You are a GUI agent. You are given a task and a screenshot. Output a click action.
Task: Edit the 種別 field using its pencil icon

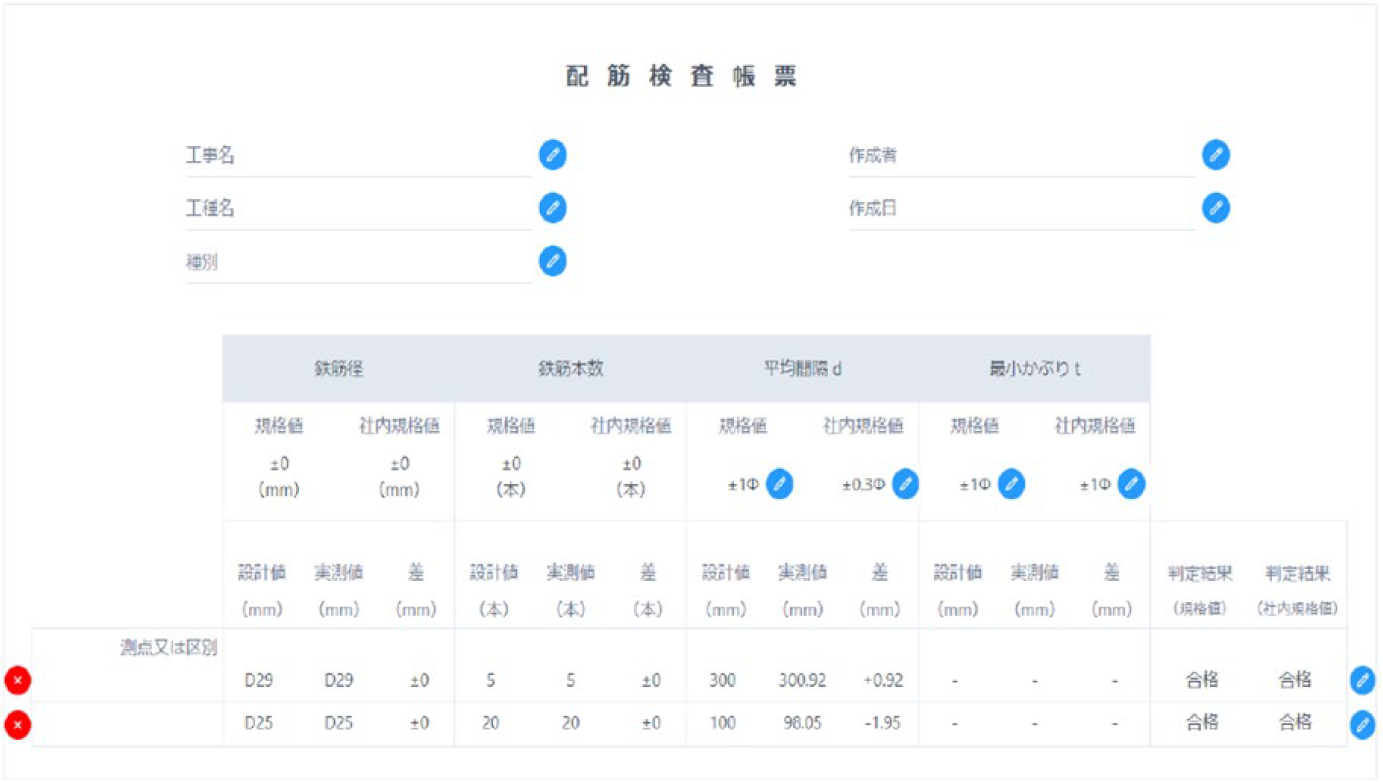[x=553, y=261]
